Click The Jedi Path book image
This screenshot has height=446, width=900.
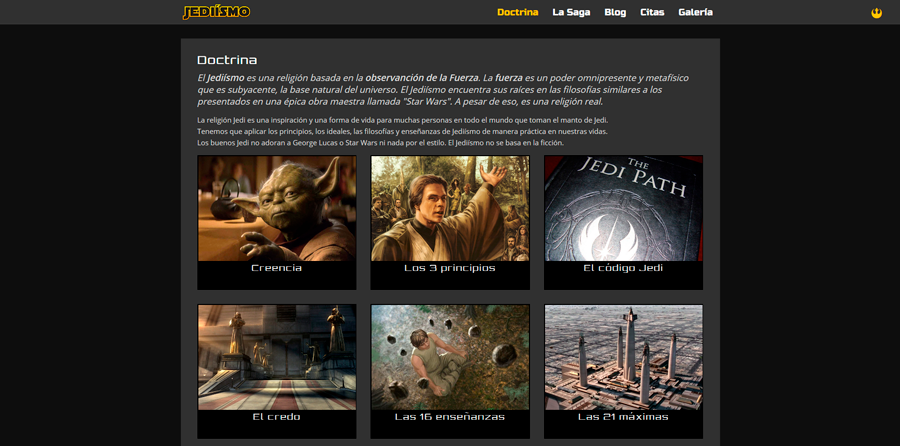[623, 208]
